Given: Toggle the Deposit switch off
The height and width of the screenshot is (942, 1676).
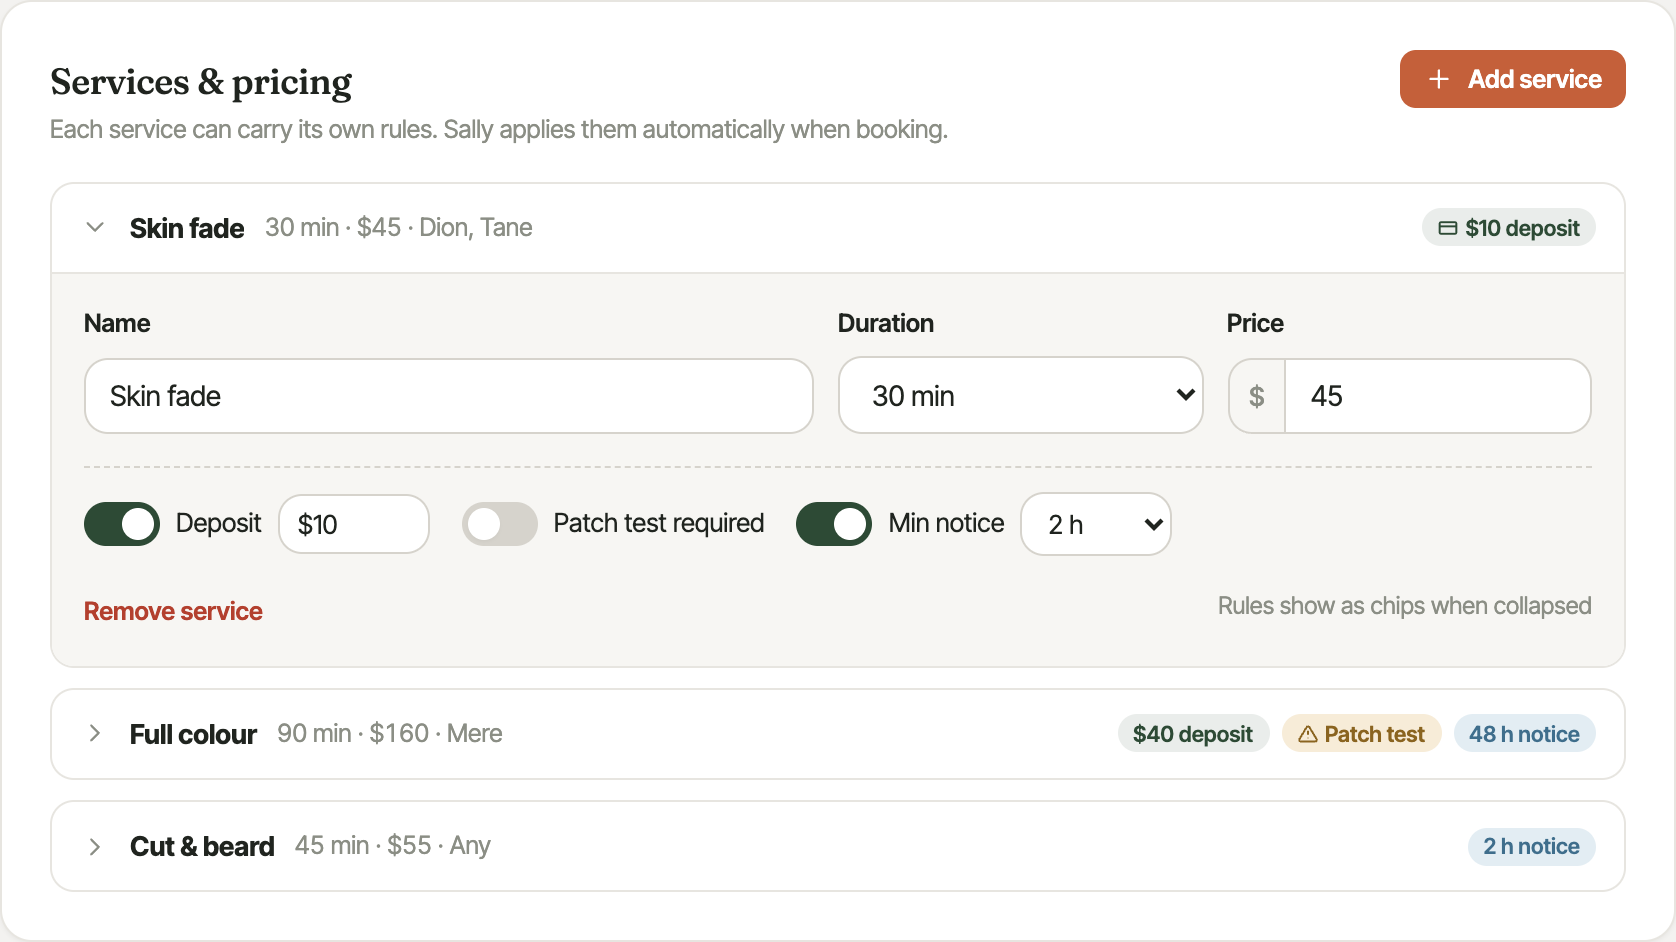Looking at the screenshot, I should 122,524.
